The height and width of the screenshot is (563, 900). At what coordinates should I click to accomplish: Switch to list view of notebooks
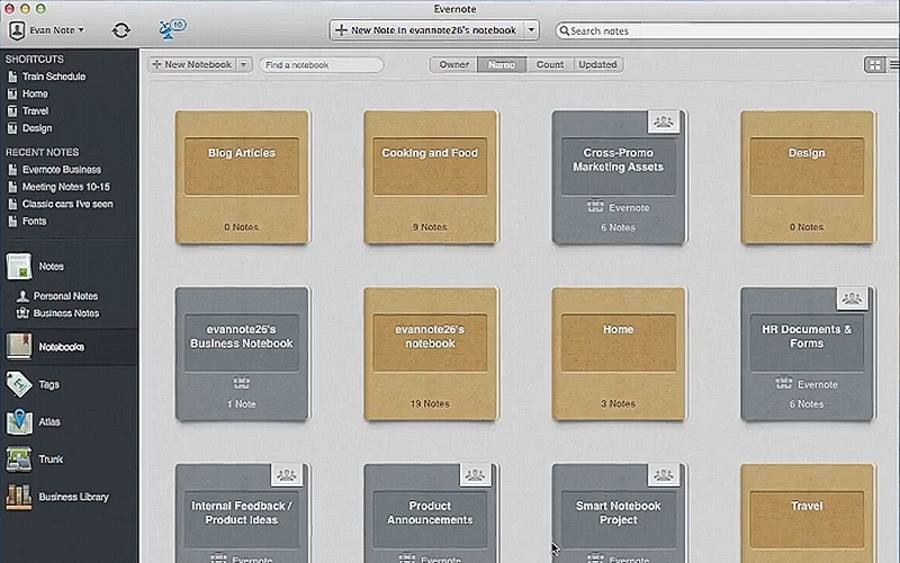[894, 65]
